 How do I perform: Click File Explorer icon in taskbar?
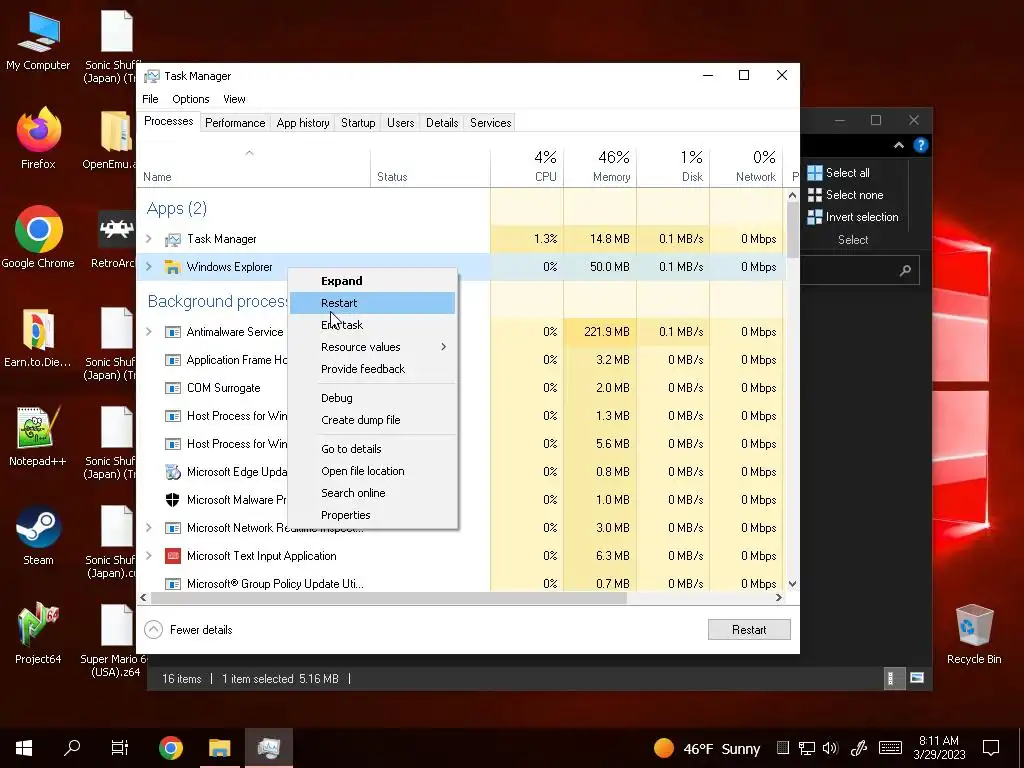tap(219, 748)
